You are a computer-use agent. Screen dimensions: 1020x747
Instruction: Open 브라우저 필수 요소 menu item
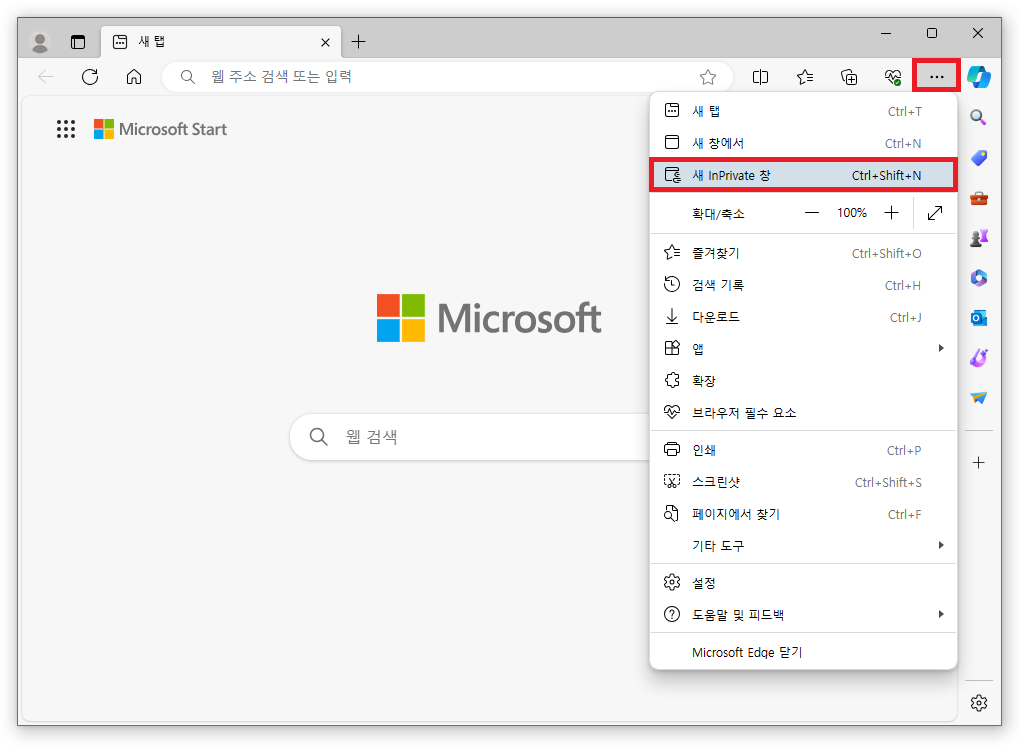[x=803, y=413]
